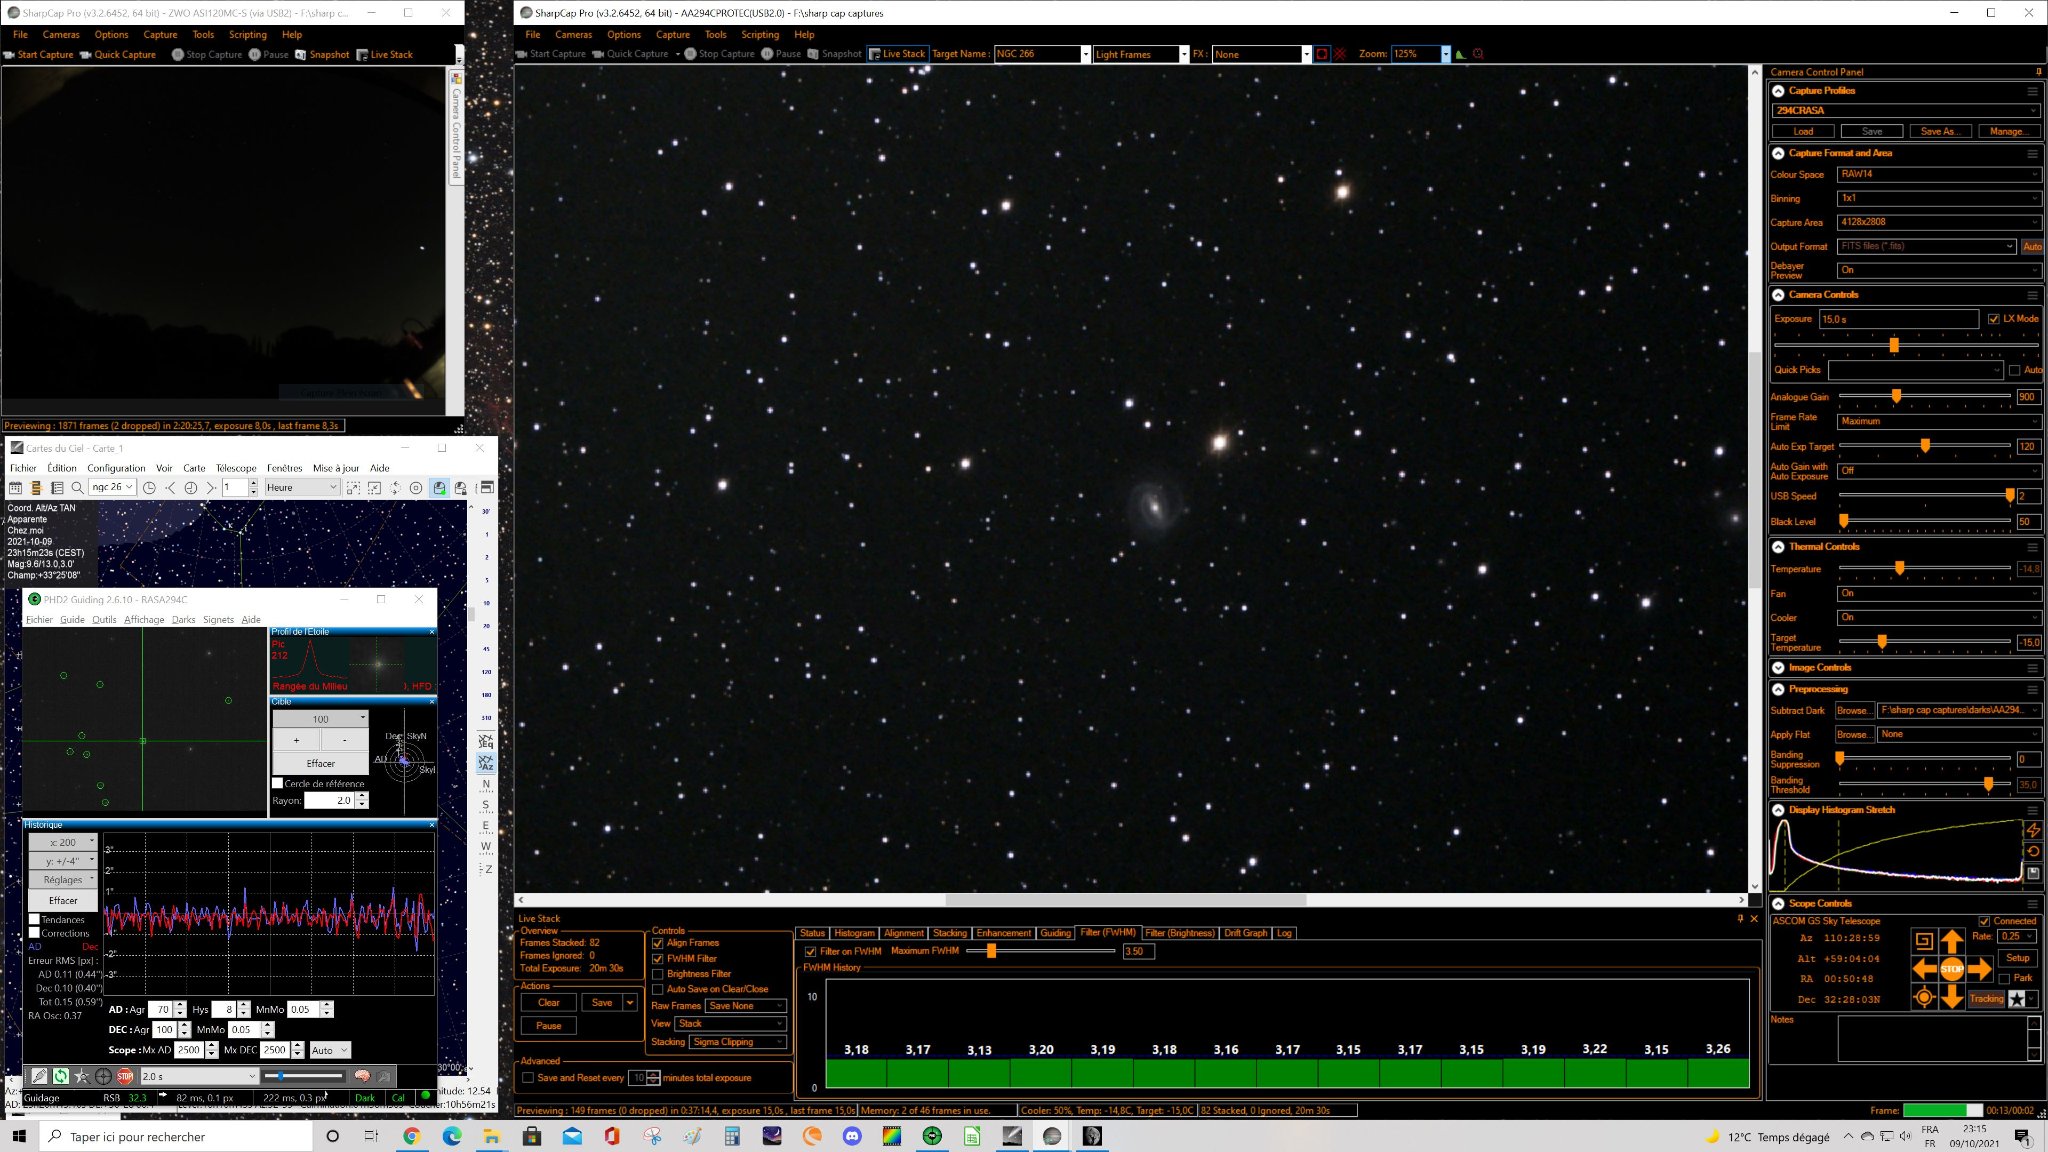
Task: Open the Stacking Sigma Clipping dropdown
Action: pos(738,1042)
